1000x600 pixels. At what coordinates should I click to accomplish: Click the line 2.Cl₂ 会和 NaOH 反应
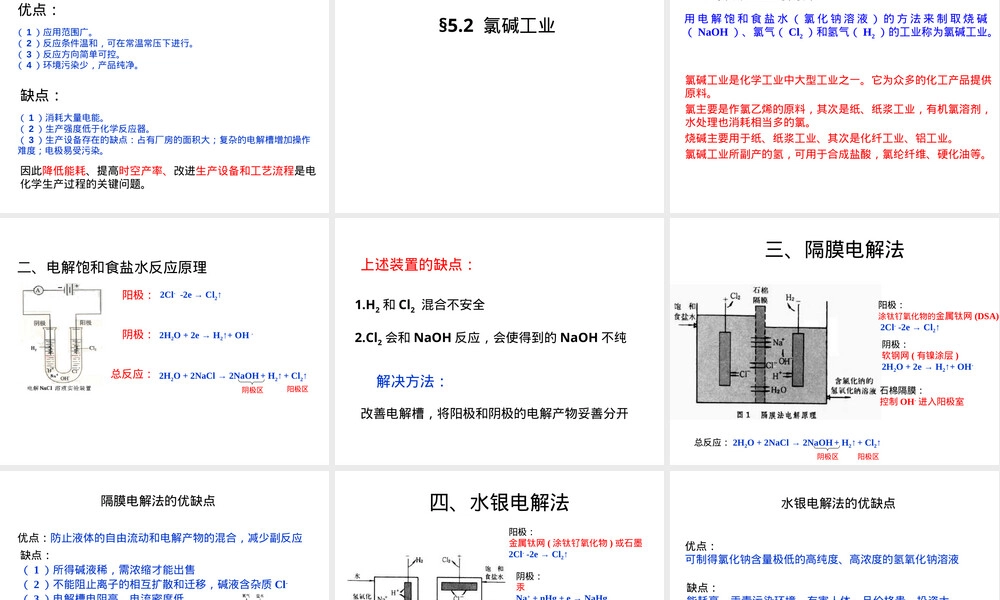pyautogui.click(x=490, y=337)
